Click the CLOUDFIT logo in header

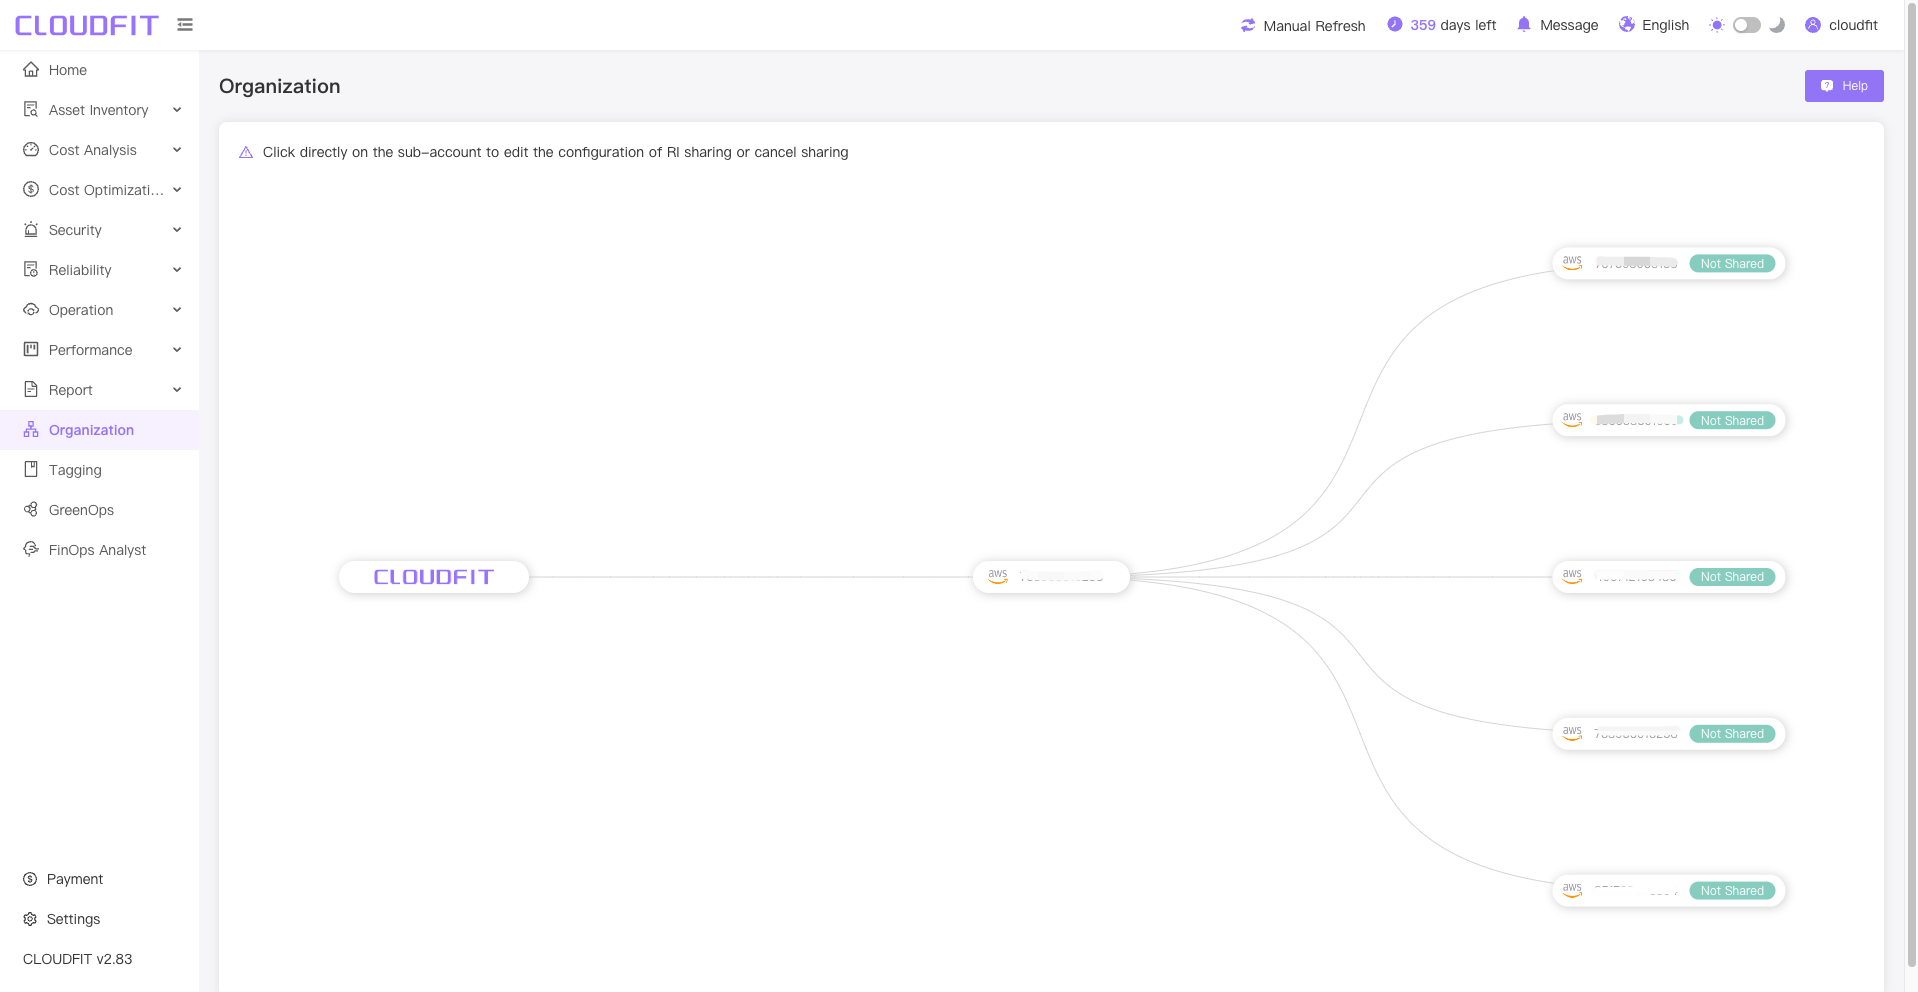point(87,25)
